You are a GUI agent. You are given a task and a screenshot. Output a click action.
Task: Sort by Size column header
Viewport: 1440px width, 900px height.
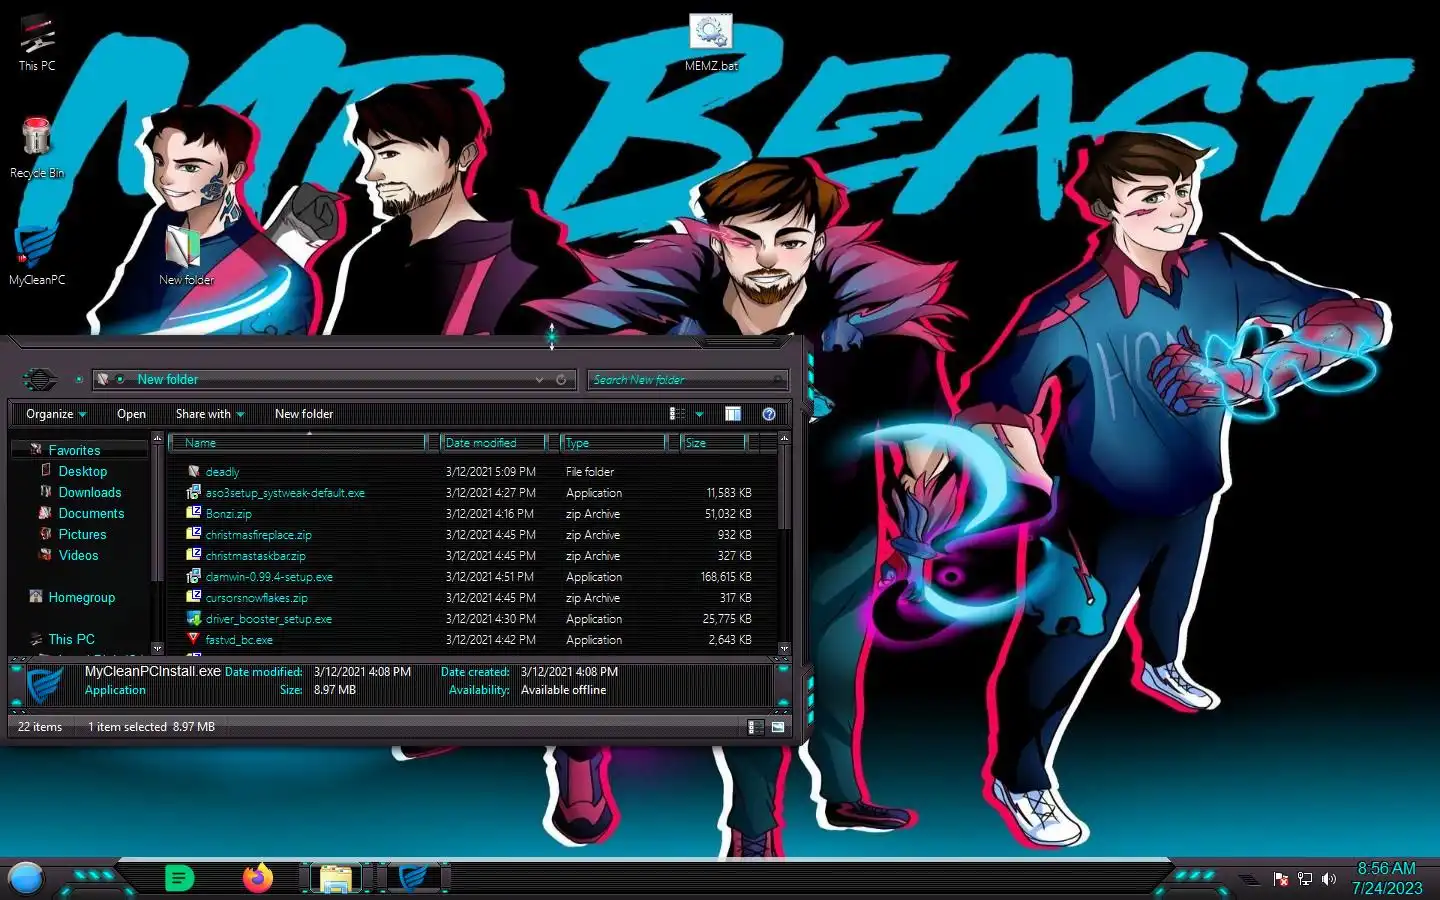(714, 443)
